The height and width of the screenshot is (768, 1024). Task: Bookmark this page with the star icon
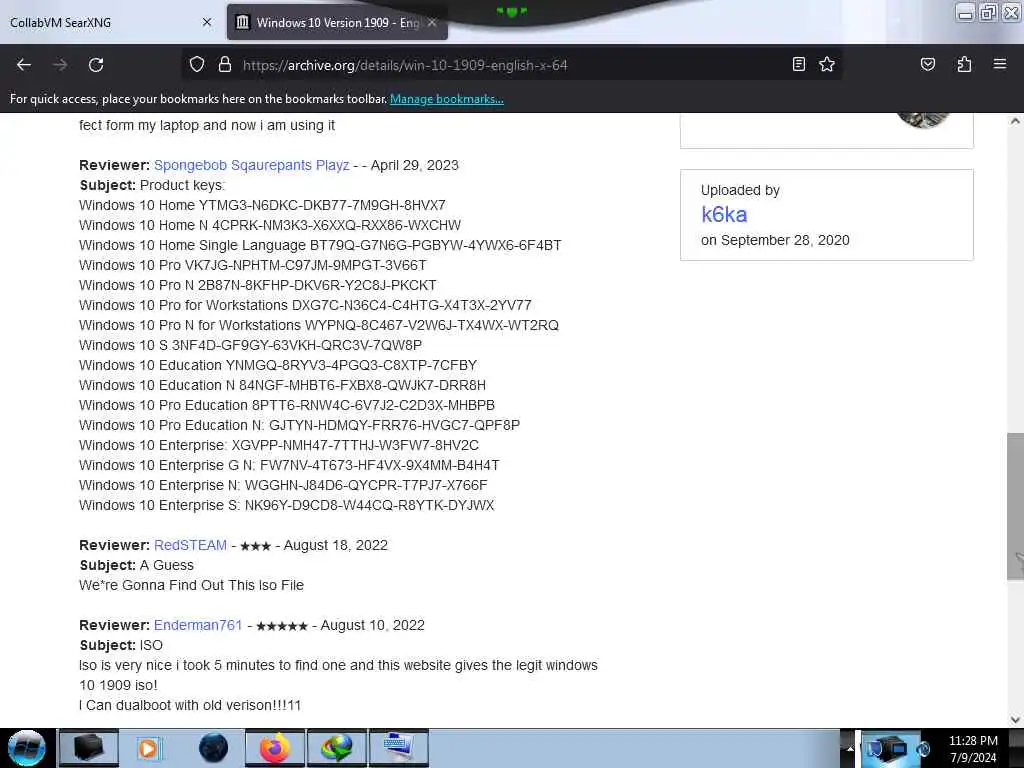pyautogui.click(x=827, y=64)
